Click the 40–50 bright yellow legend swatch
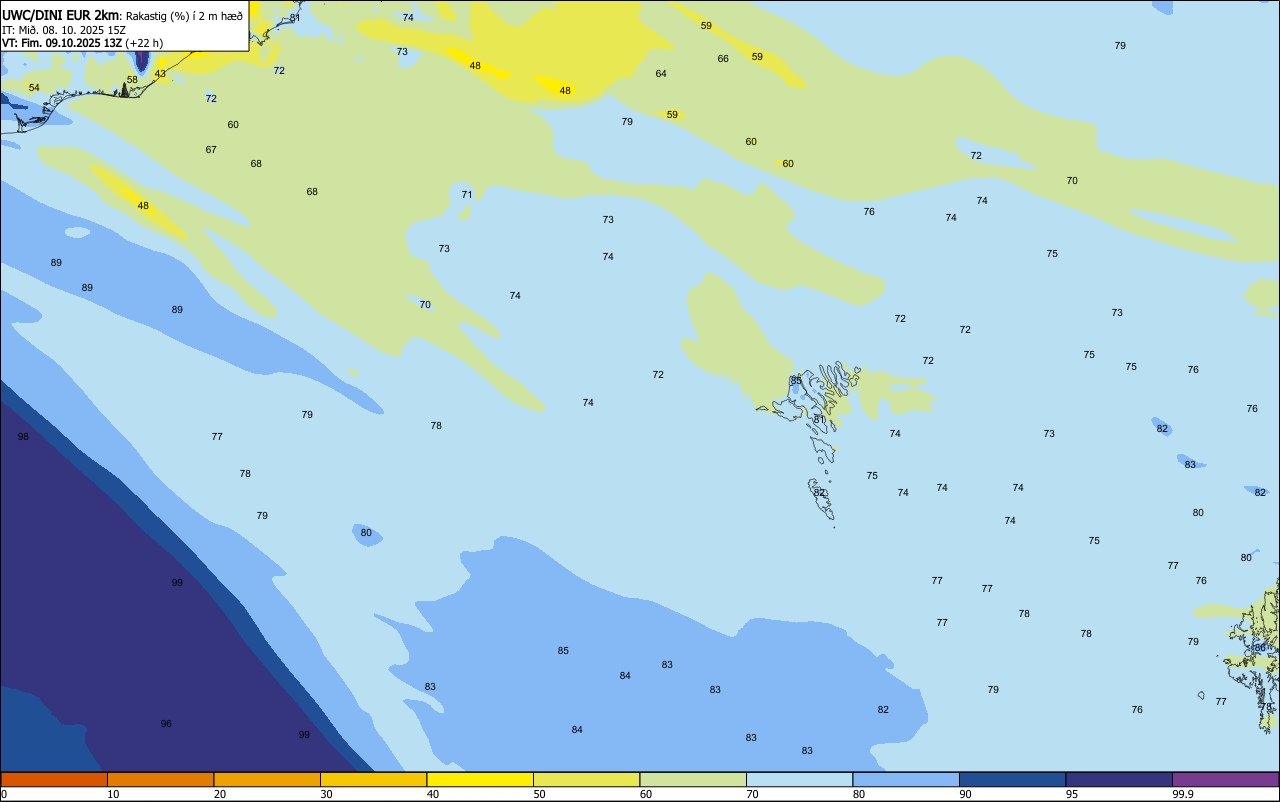Image resolution: width=1280 pixels, height=802 pixels. [x=480, y=779]
